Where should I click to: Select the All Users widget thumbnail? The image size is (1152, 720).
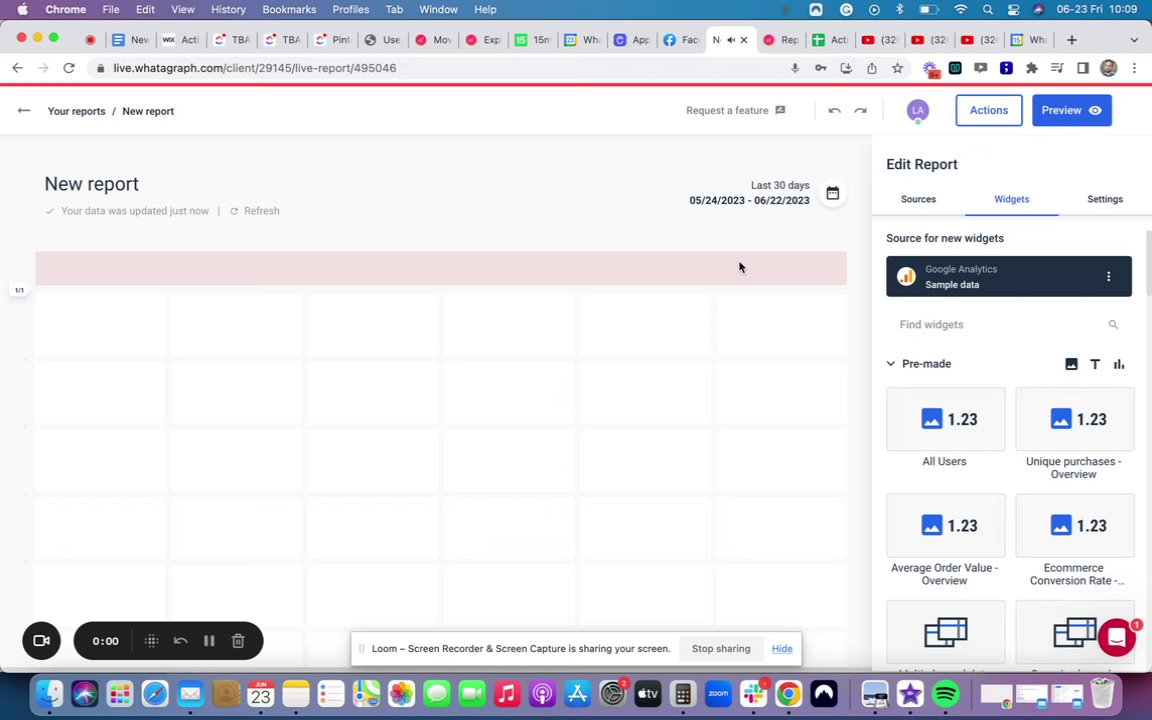coord(946,419)
